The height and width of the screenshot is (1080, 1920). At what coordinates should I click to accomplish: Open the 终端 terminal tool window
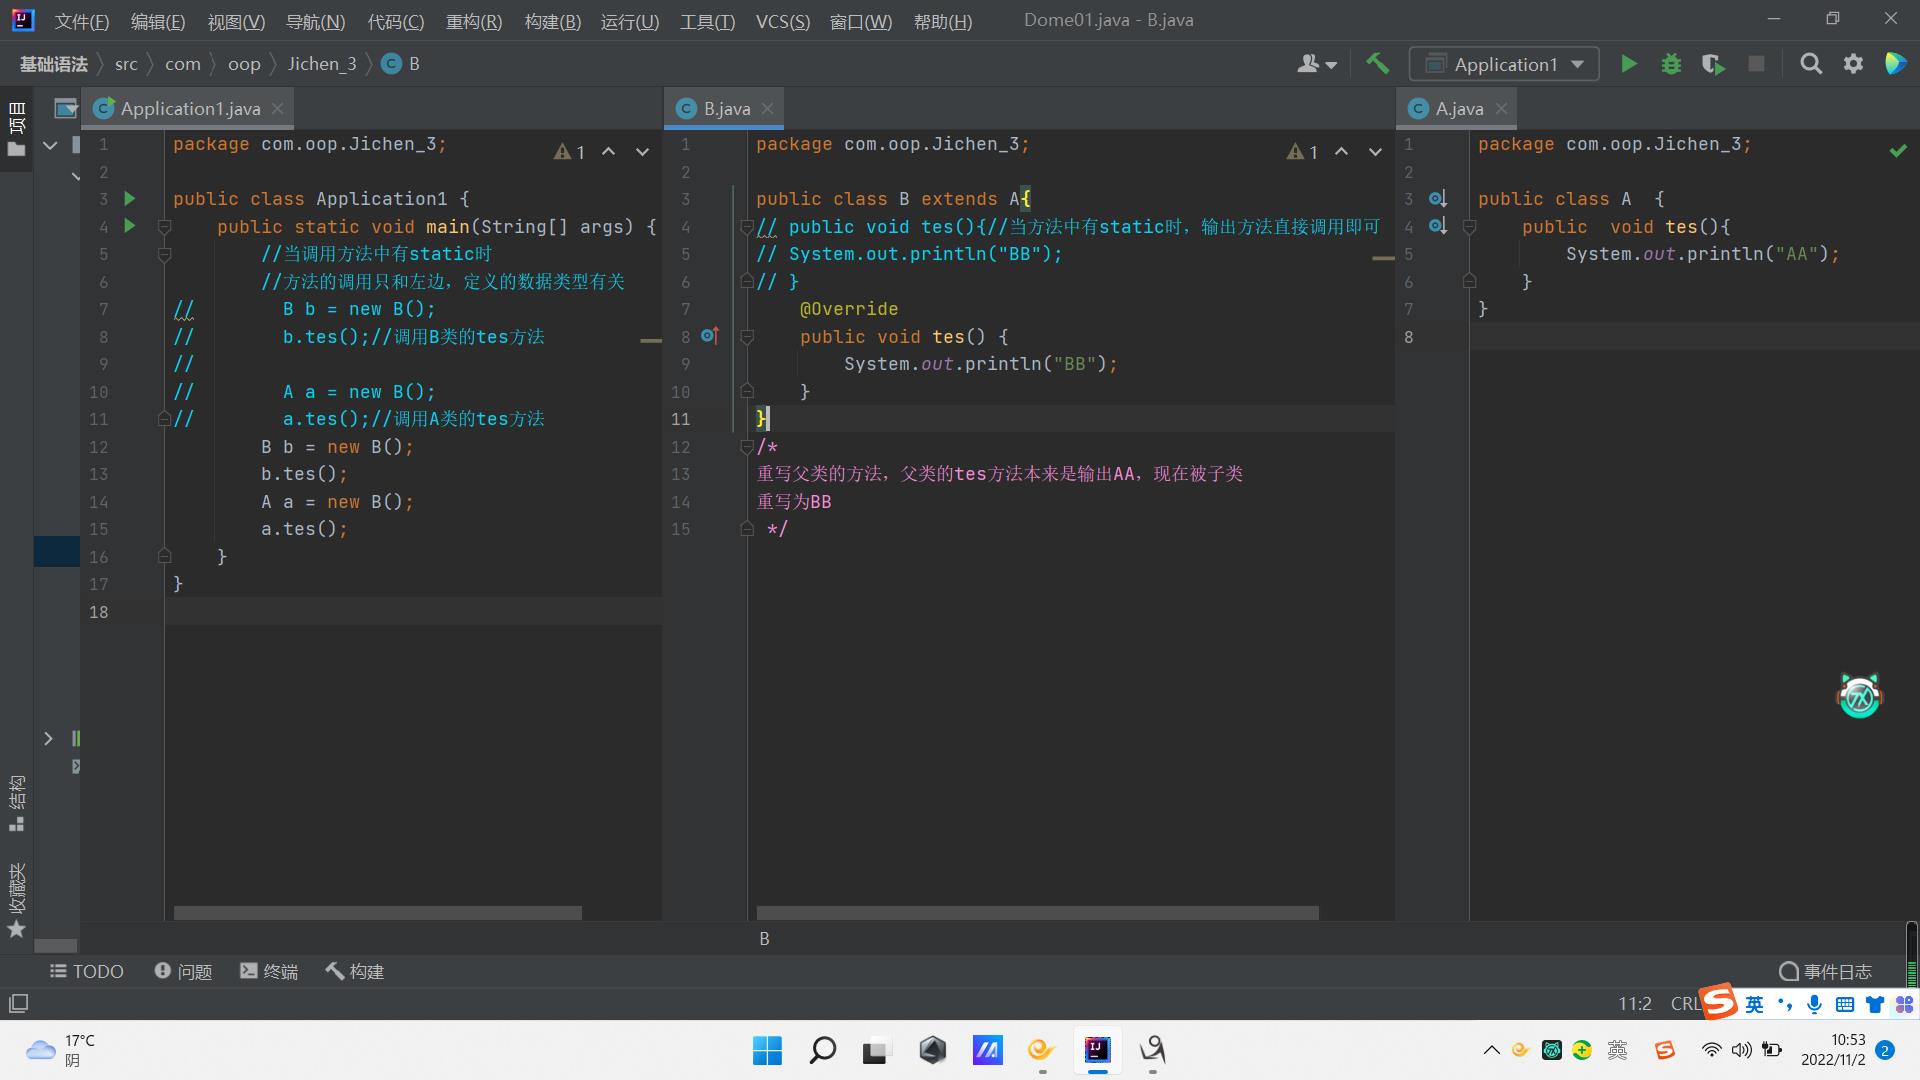click(269, 971)
